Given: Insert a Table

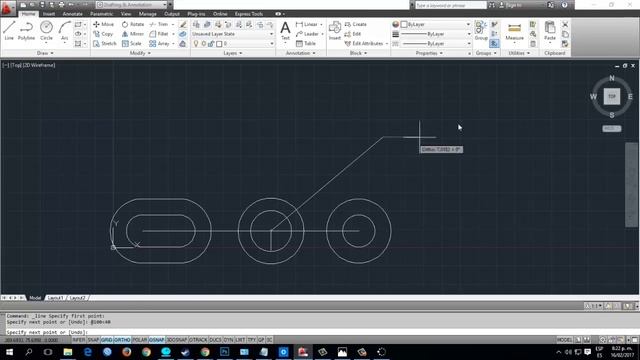Looking at the screenshot, I should [306, 43].
